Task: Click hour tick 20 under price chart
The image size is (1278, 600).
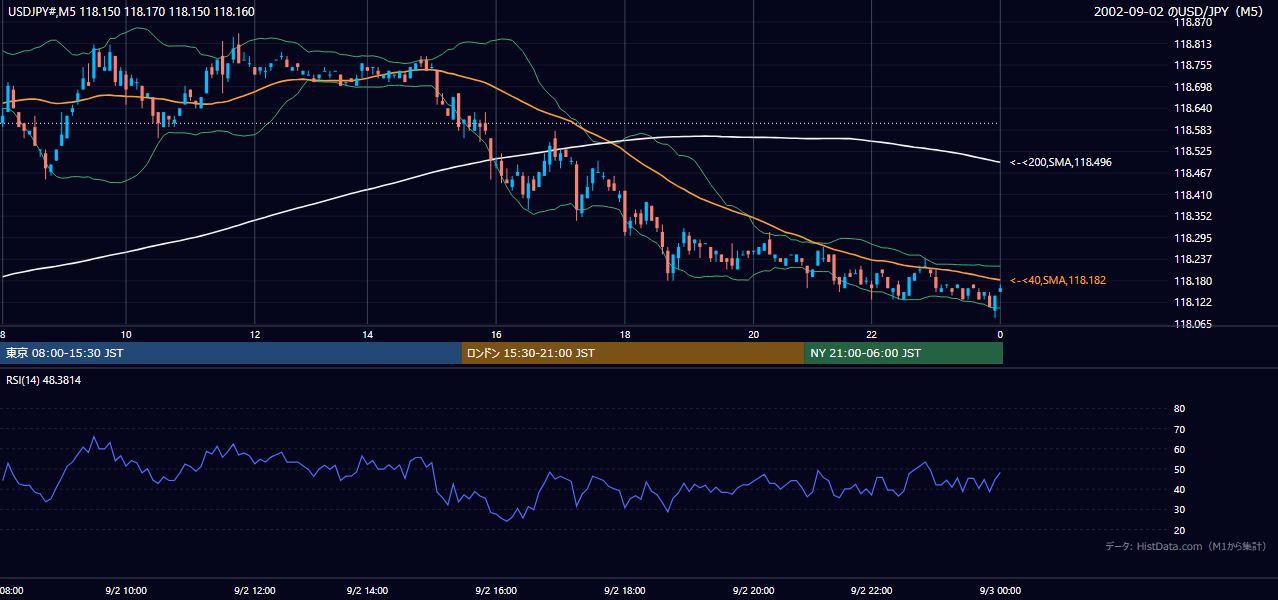Action: coord(753,334)
